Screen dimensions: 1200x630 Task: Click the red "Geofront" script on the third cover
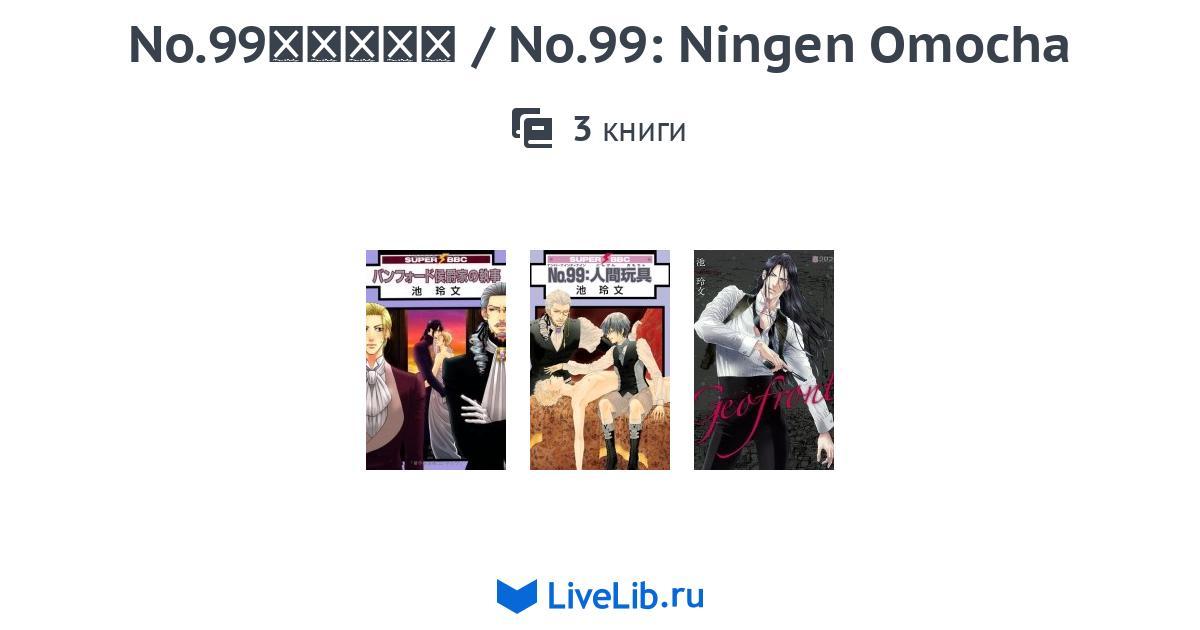(x=764, y=395)
